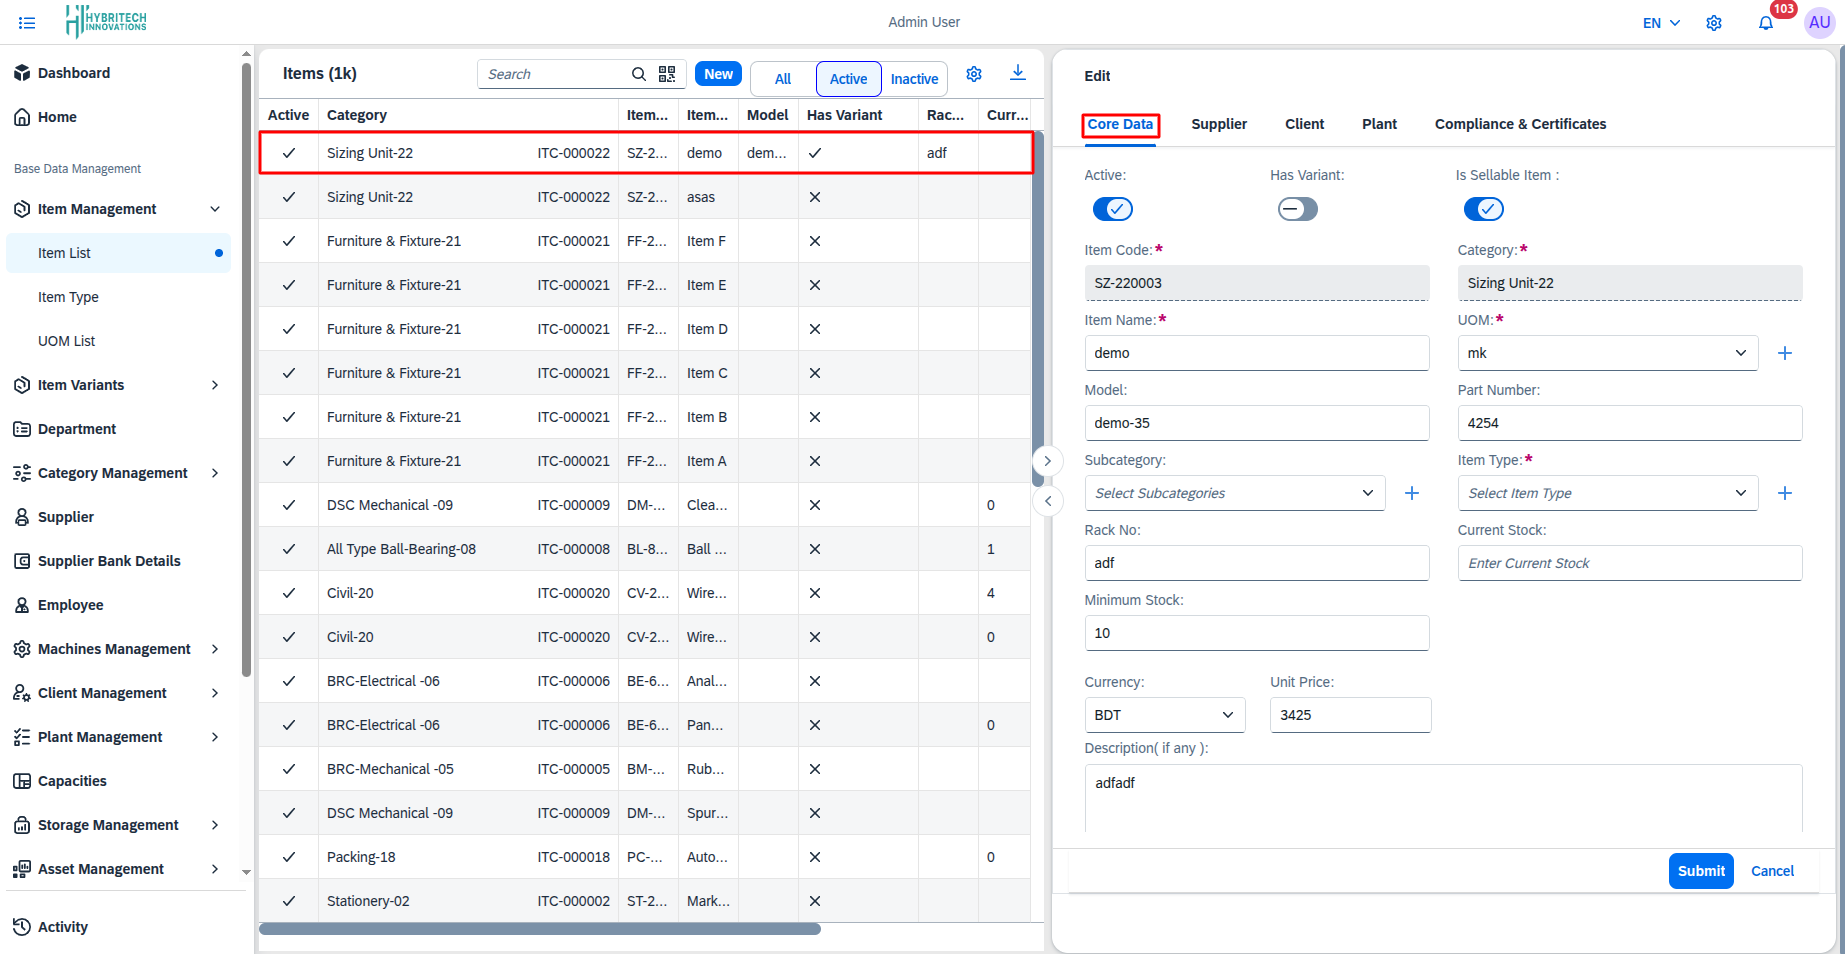This screenshot has width=1845, height=954.
Task: Open the item table settings gear
Action: tap(974, 74)
